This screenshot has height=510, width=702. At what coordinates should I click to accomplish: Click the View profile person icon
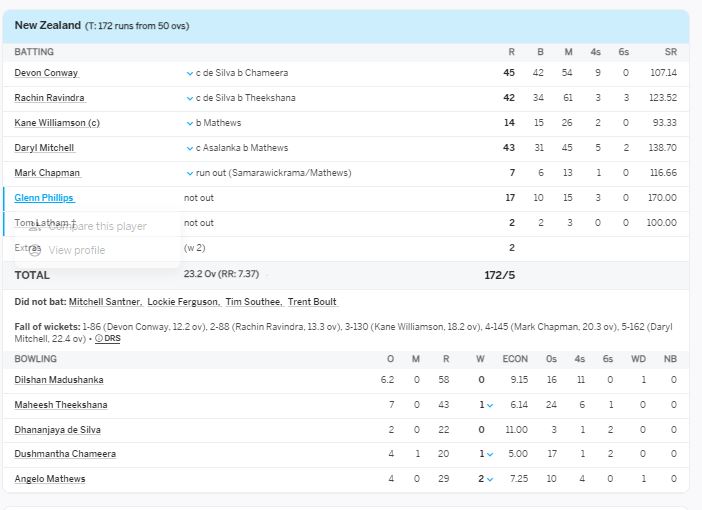35,250
